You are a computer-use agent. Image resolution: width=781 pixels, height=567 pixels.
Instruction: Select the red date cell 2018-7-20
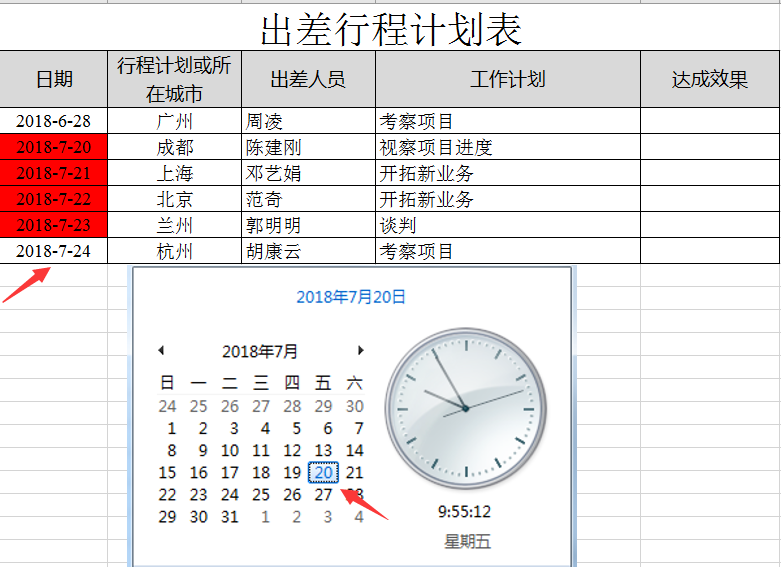pyautogui.click(x=54, y=147)
